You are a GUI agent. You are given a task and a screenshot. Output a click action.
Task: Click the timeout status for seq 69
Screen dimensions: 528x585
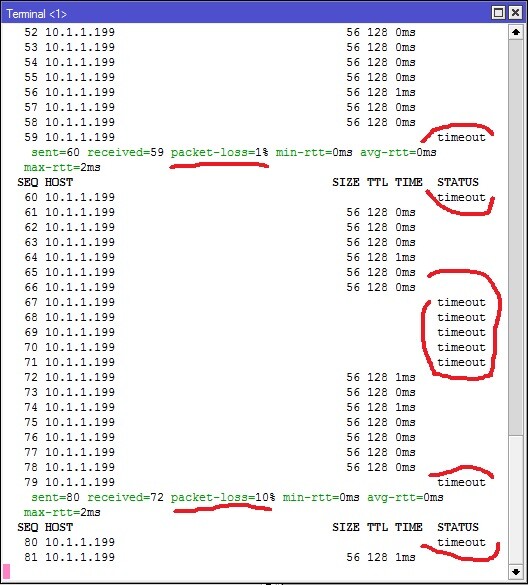coord(461,332)
